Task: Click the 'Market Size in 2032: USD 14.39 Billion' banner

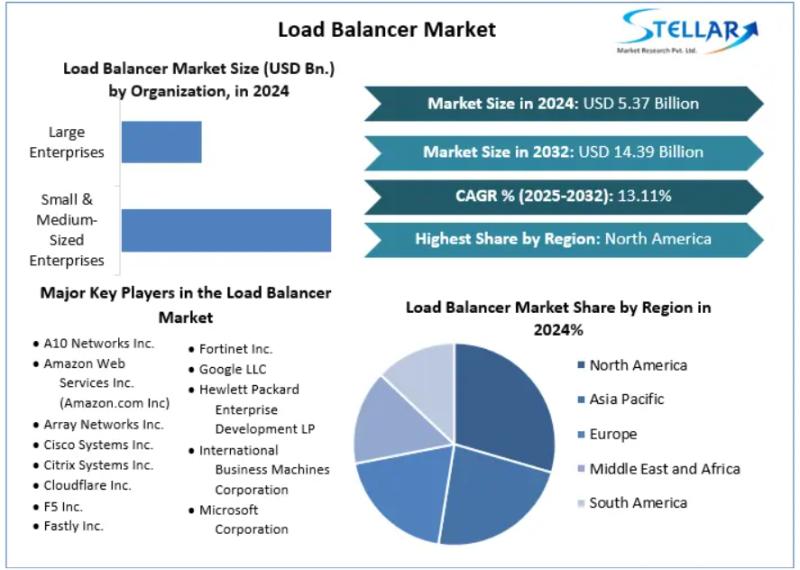Action: pos(563,152)
